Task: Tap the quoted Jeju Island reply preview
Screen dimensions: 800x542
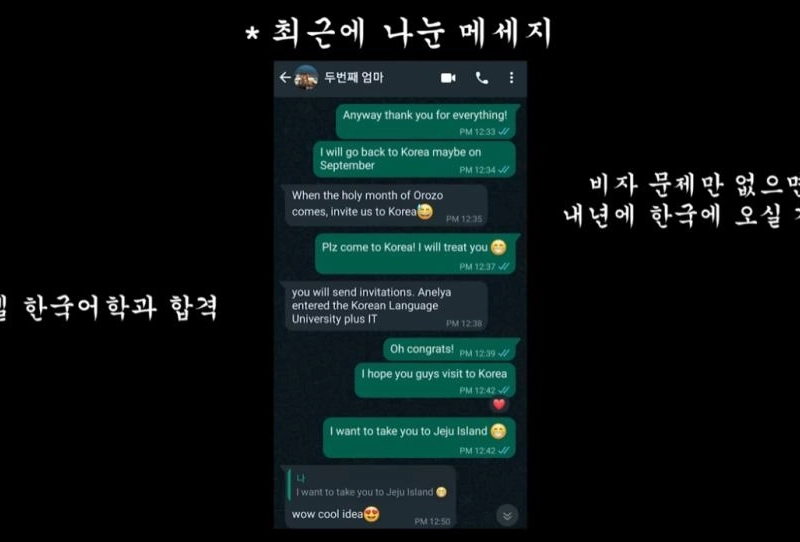Action: point(371,486)
